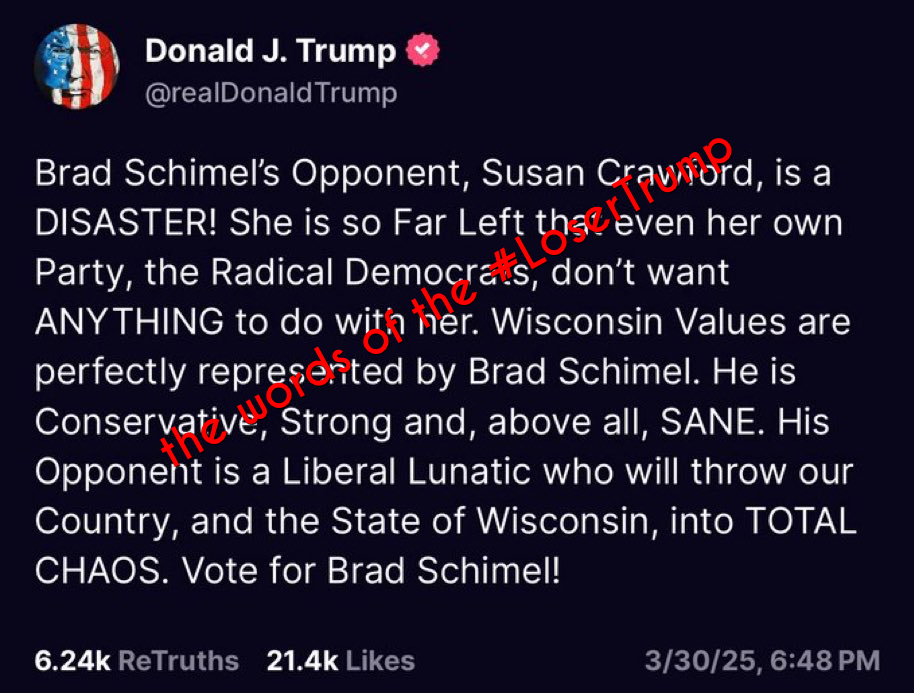Open the Donald J. Trump display name
Screen dimensions: 914x693
tap(270, 51)
